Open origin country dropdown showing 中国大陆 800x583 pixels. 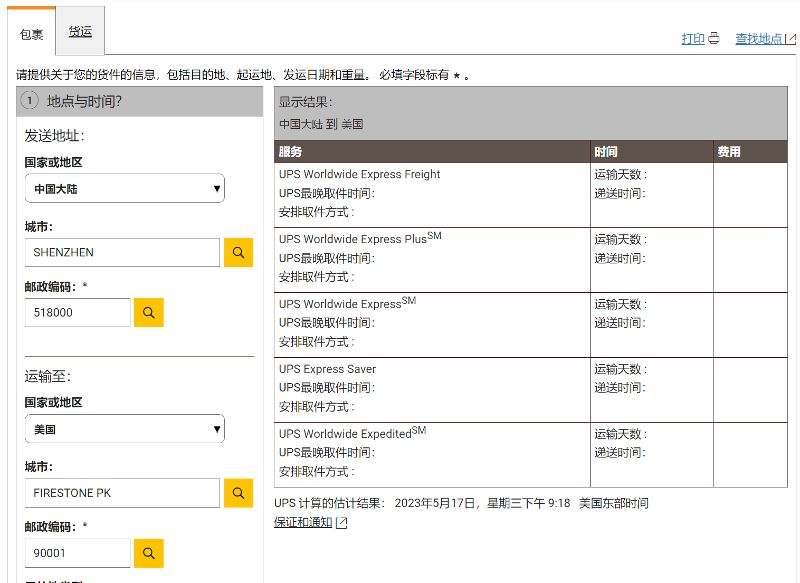coord(124,188)
